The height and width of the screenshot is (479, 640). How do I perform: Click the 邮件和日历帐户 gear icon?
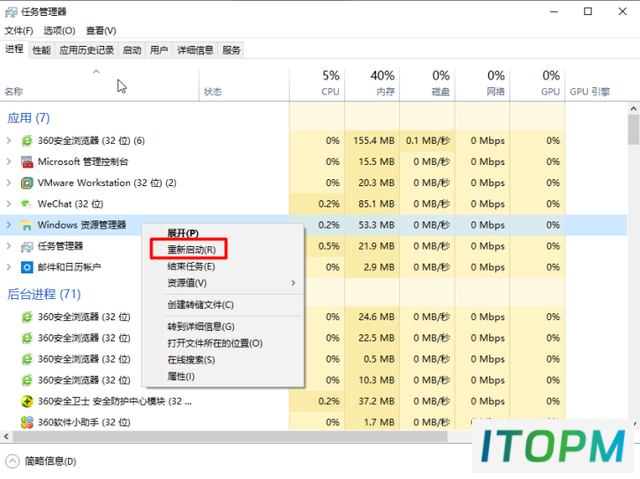click(27, 267)
